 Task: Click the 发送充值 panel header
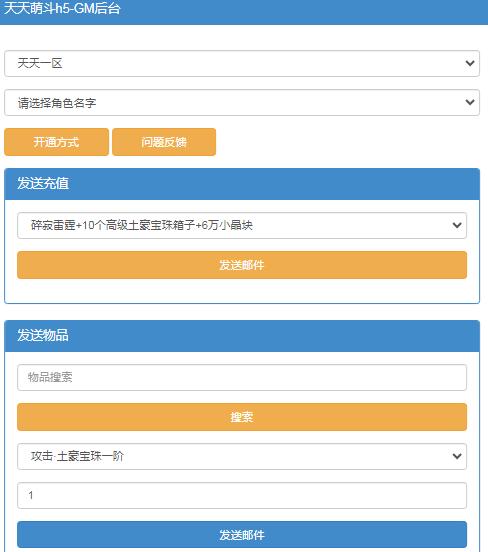(x=242, y=184)
